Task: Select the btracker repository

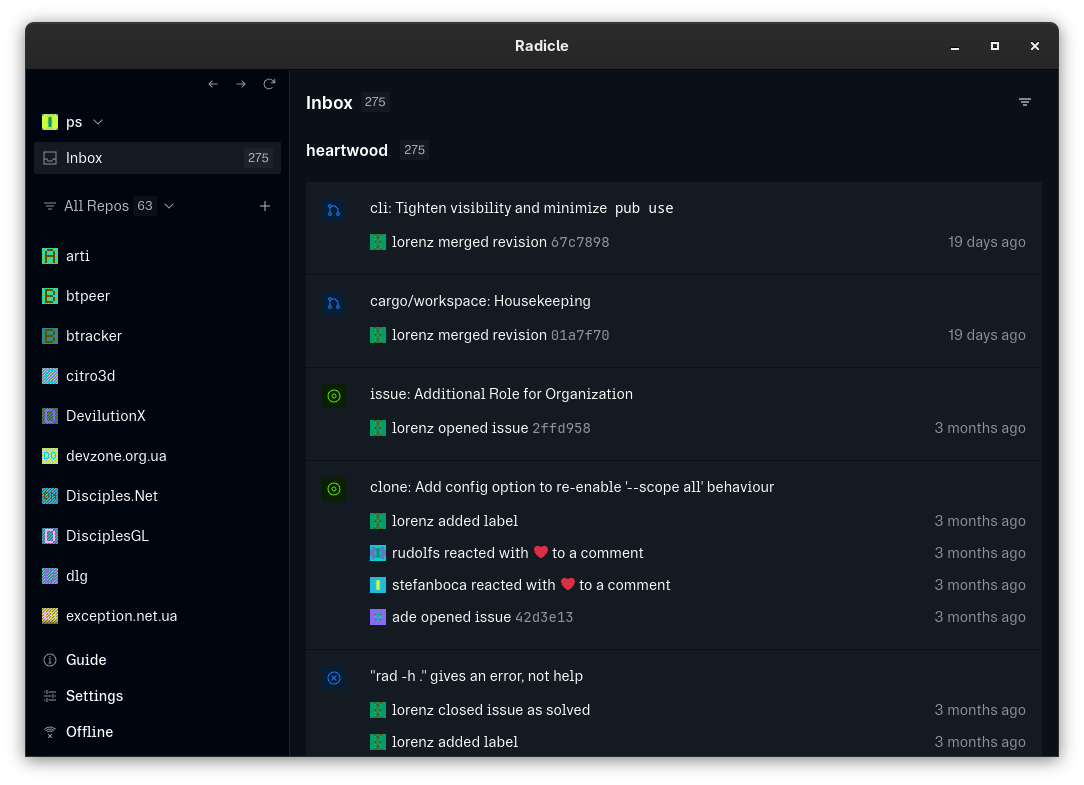Action: click(158, 336)
